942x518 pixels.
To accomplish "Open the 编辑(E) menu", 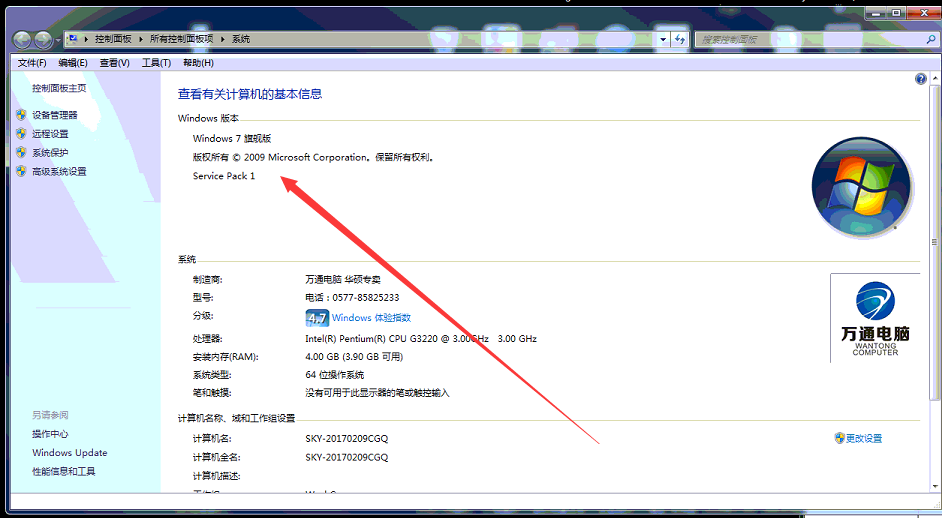I will [x=73, y=63].
